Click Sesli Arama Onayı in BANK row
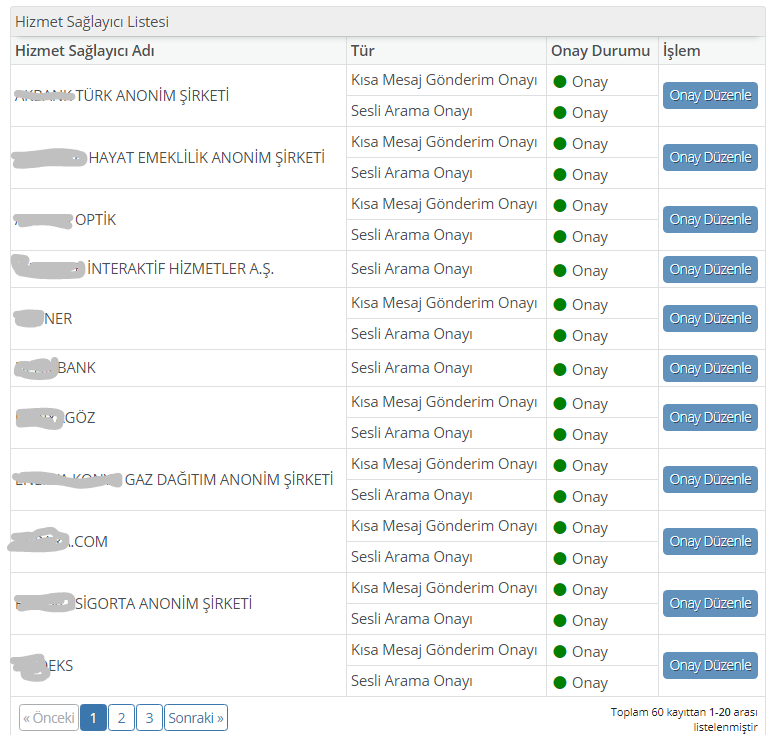Screen dimensions: 774x735 (x=412, y=368)
